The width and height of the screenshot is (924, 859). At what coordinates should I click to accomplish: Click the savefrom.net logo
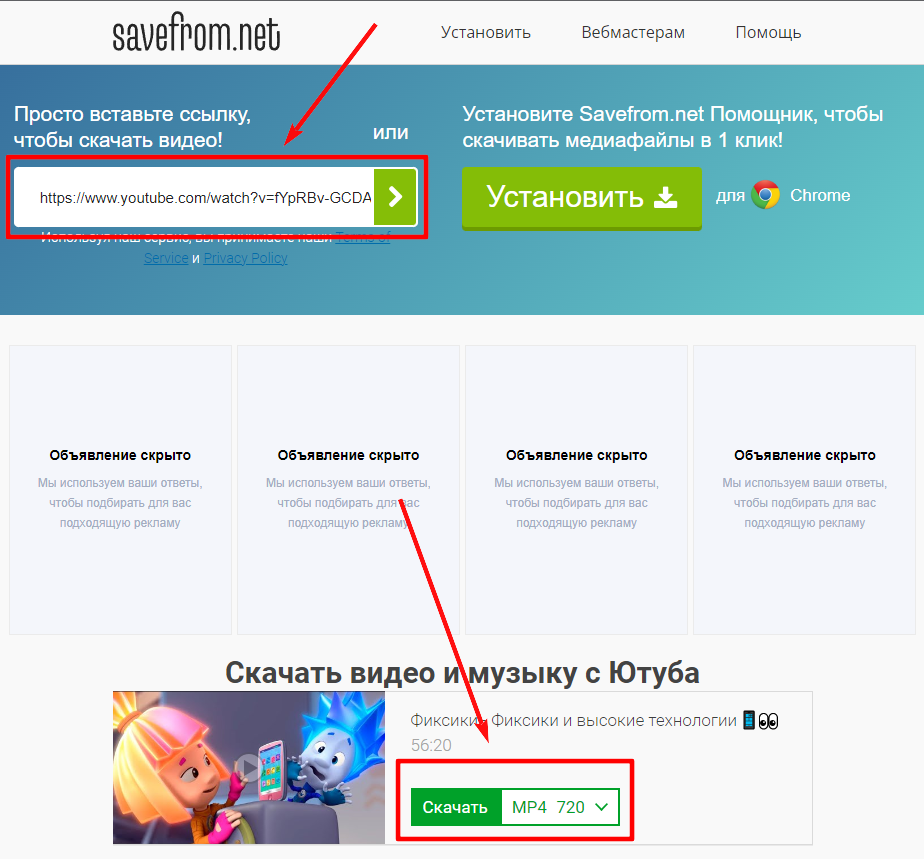pos(196,32)
